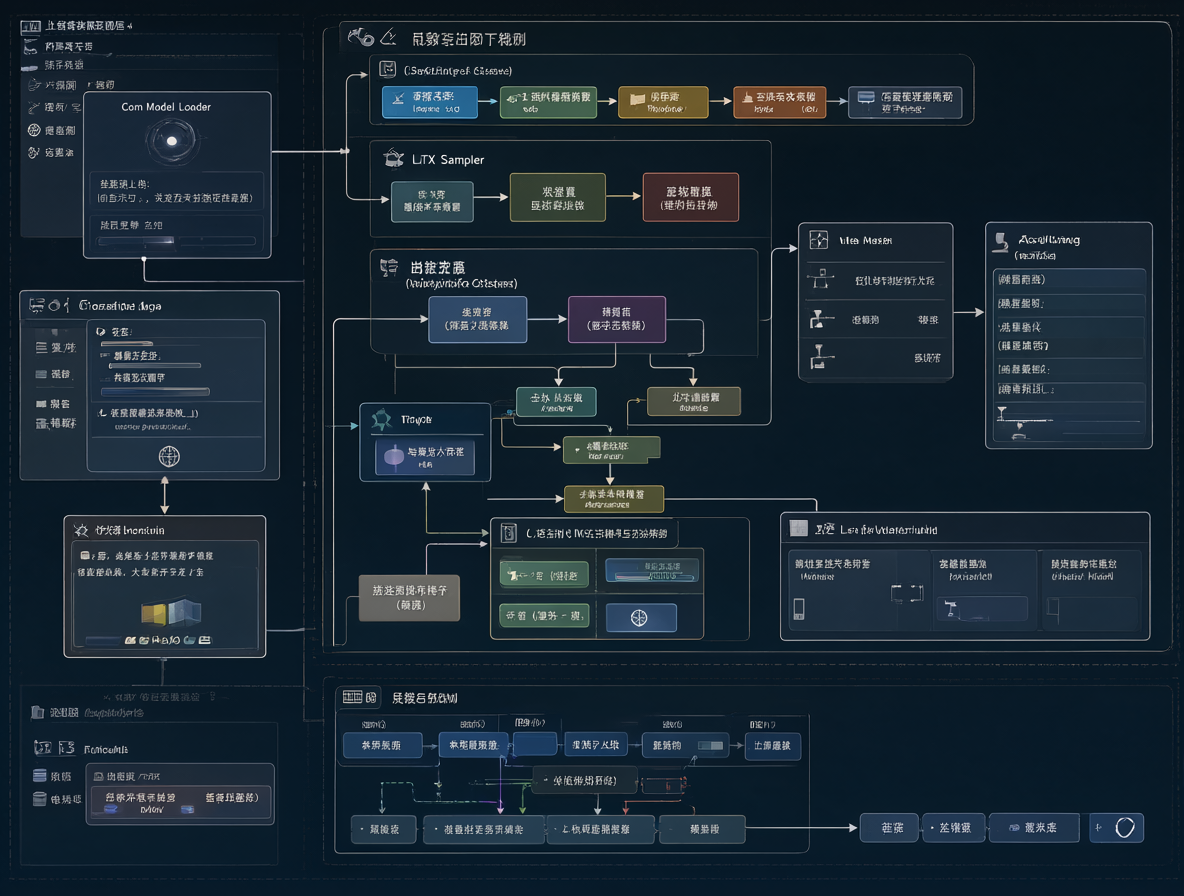Click the blue progress field in lower center group
This screenshot has width=1184, height=896.
(x=652, y=571)
